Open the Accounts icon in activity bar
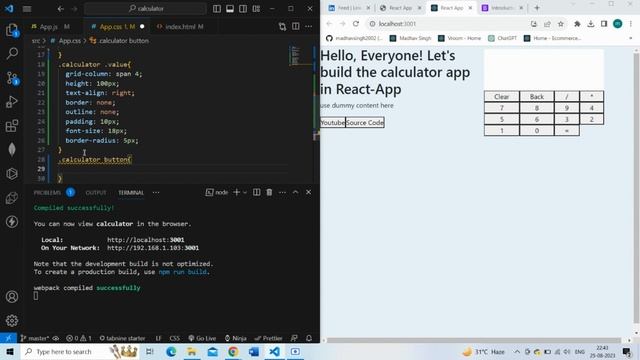This screenshot has width=640, height=360. pyautogui.click(x=12, y=297)
